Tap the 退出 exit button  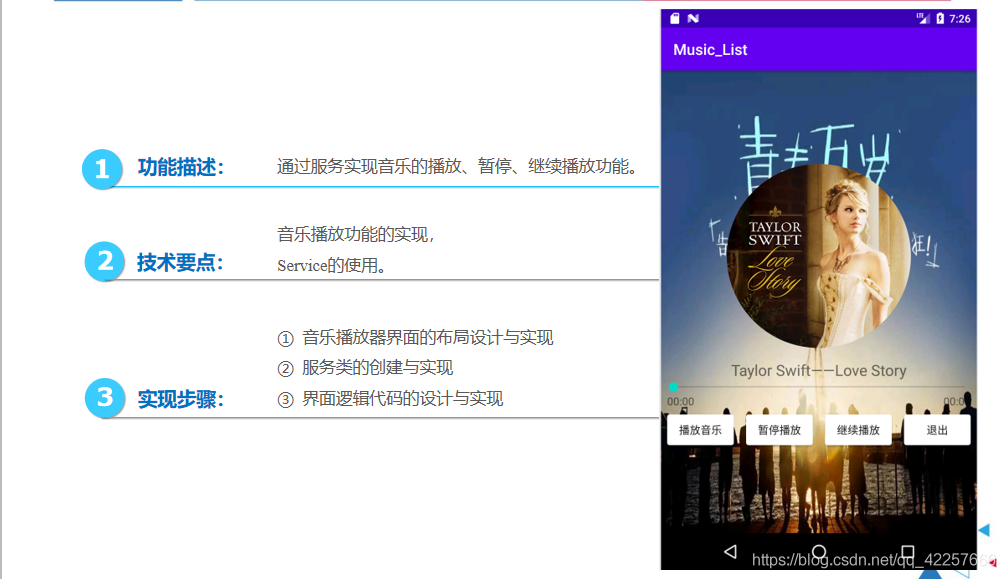click(937, 430)
